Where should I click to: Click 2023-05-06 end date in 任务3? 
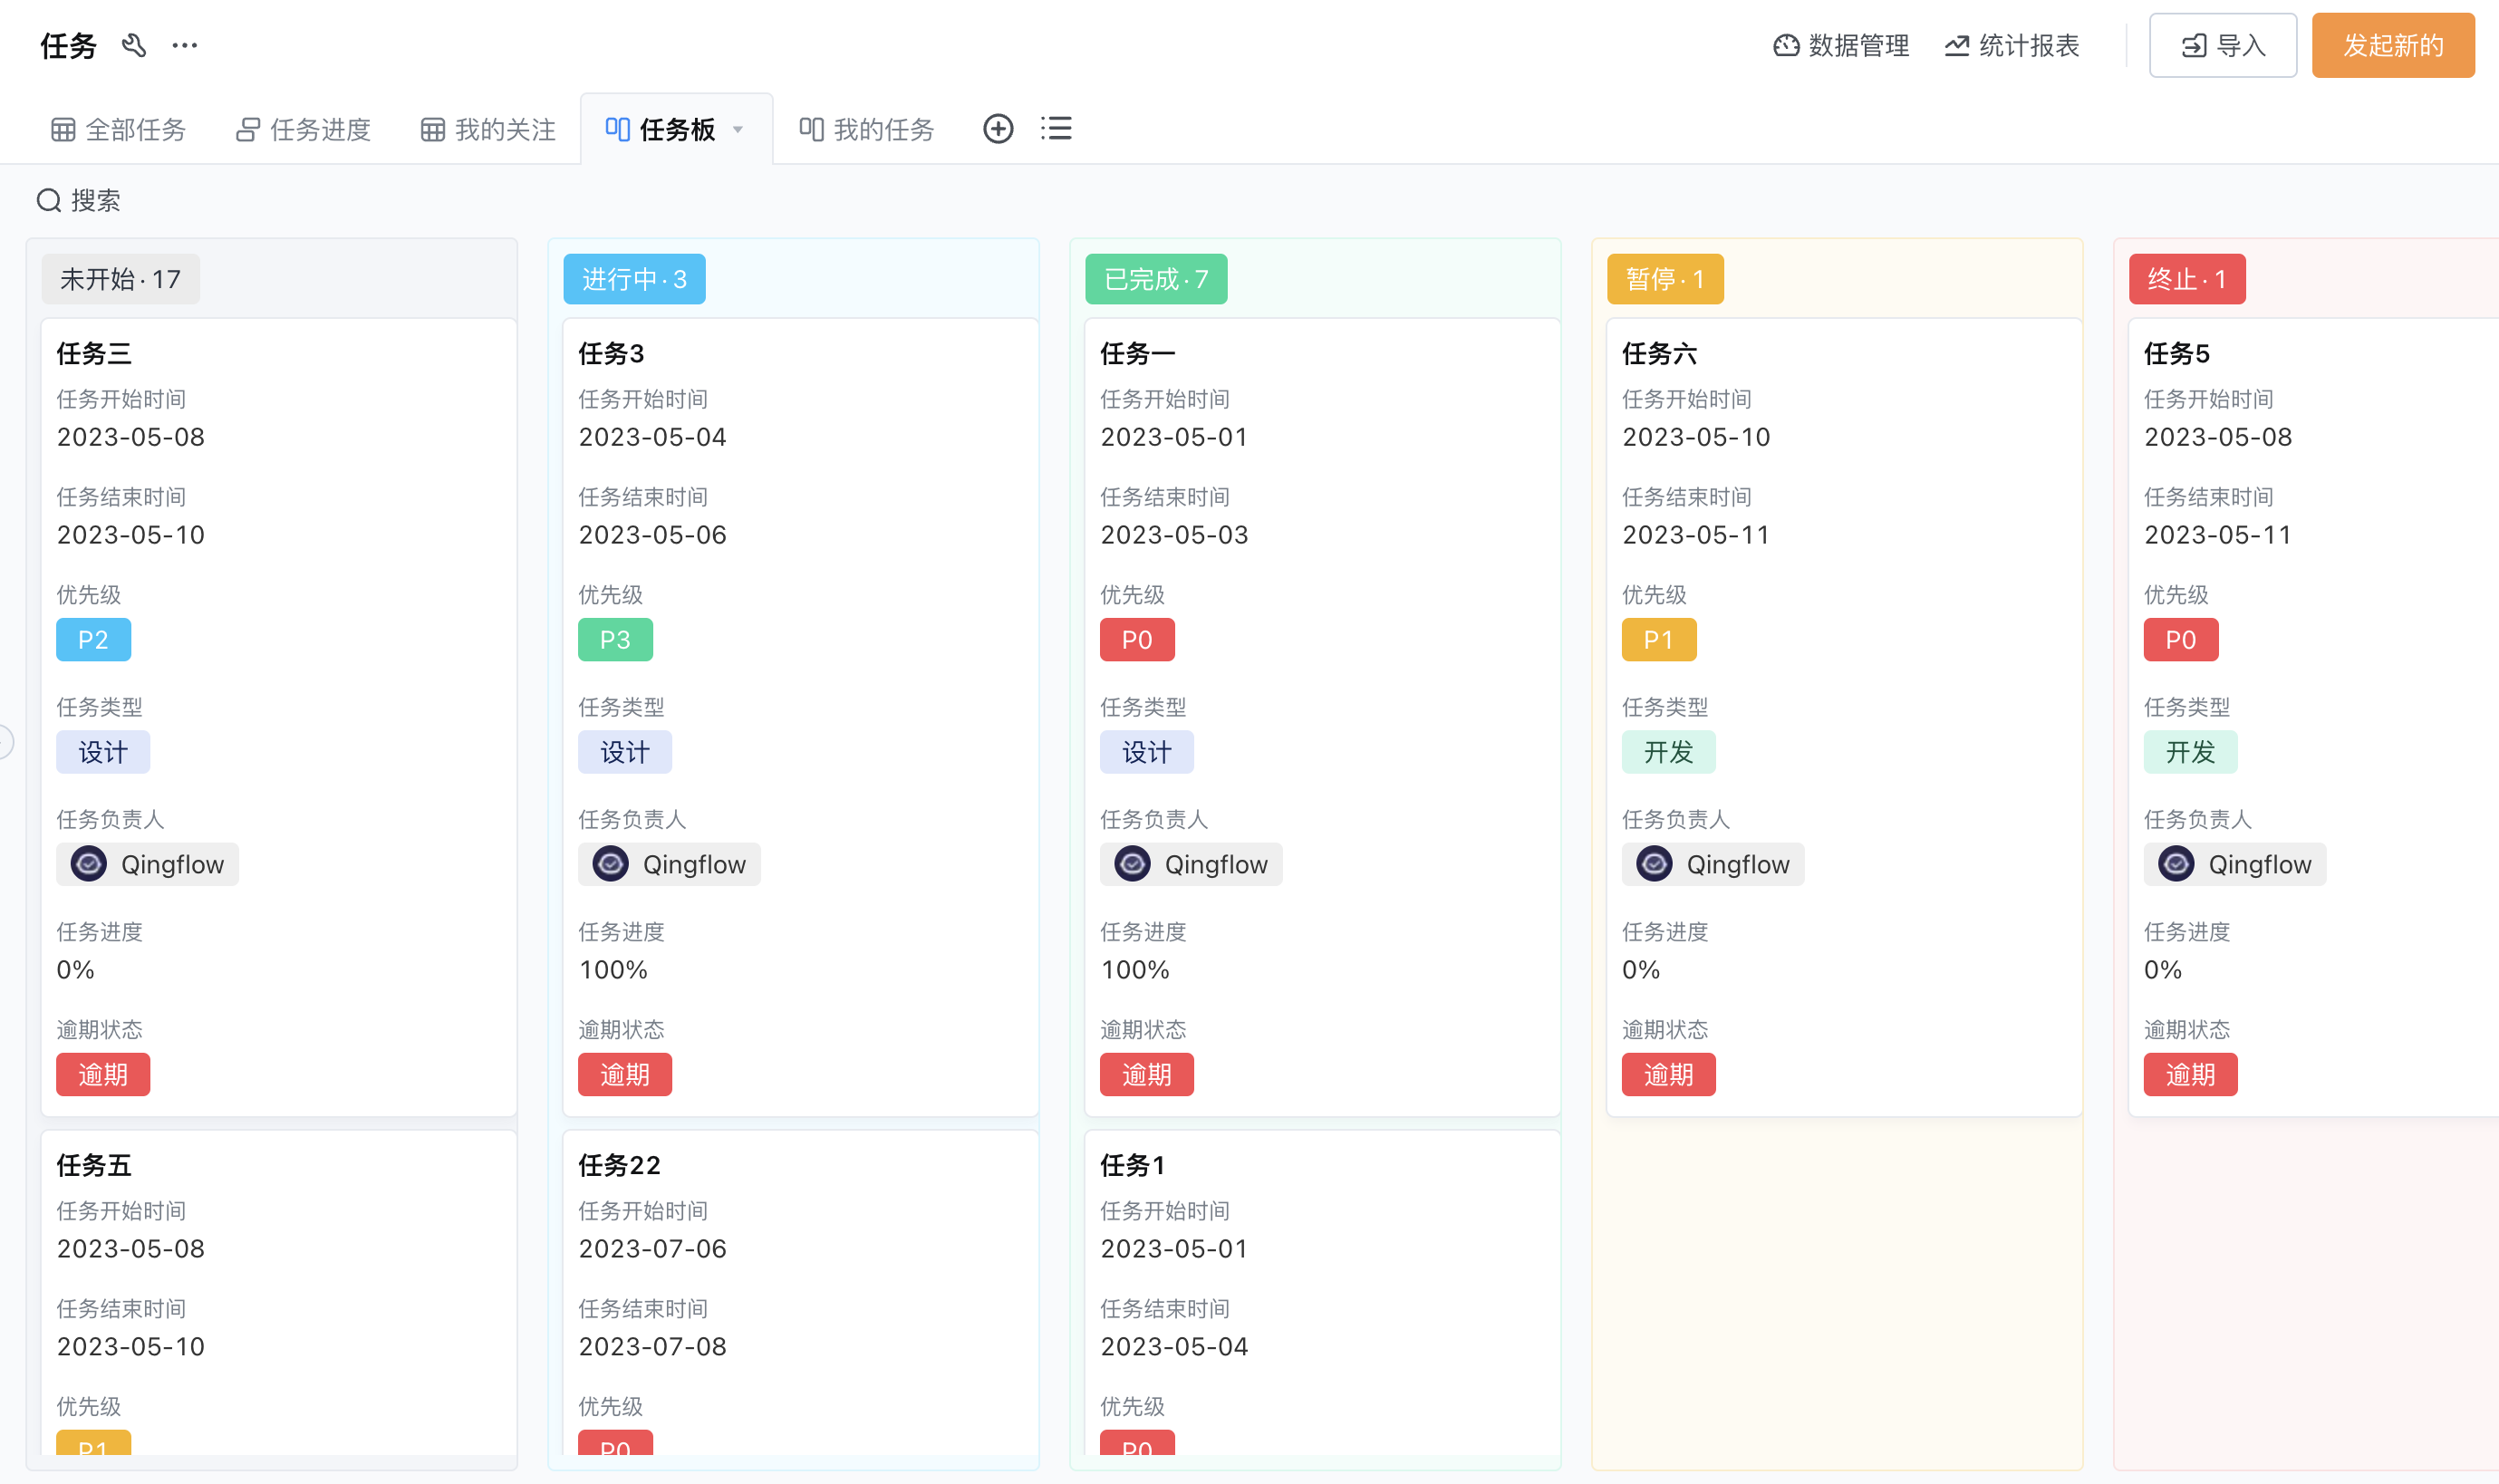653,535
